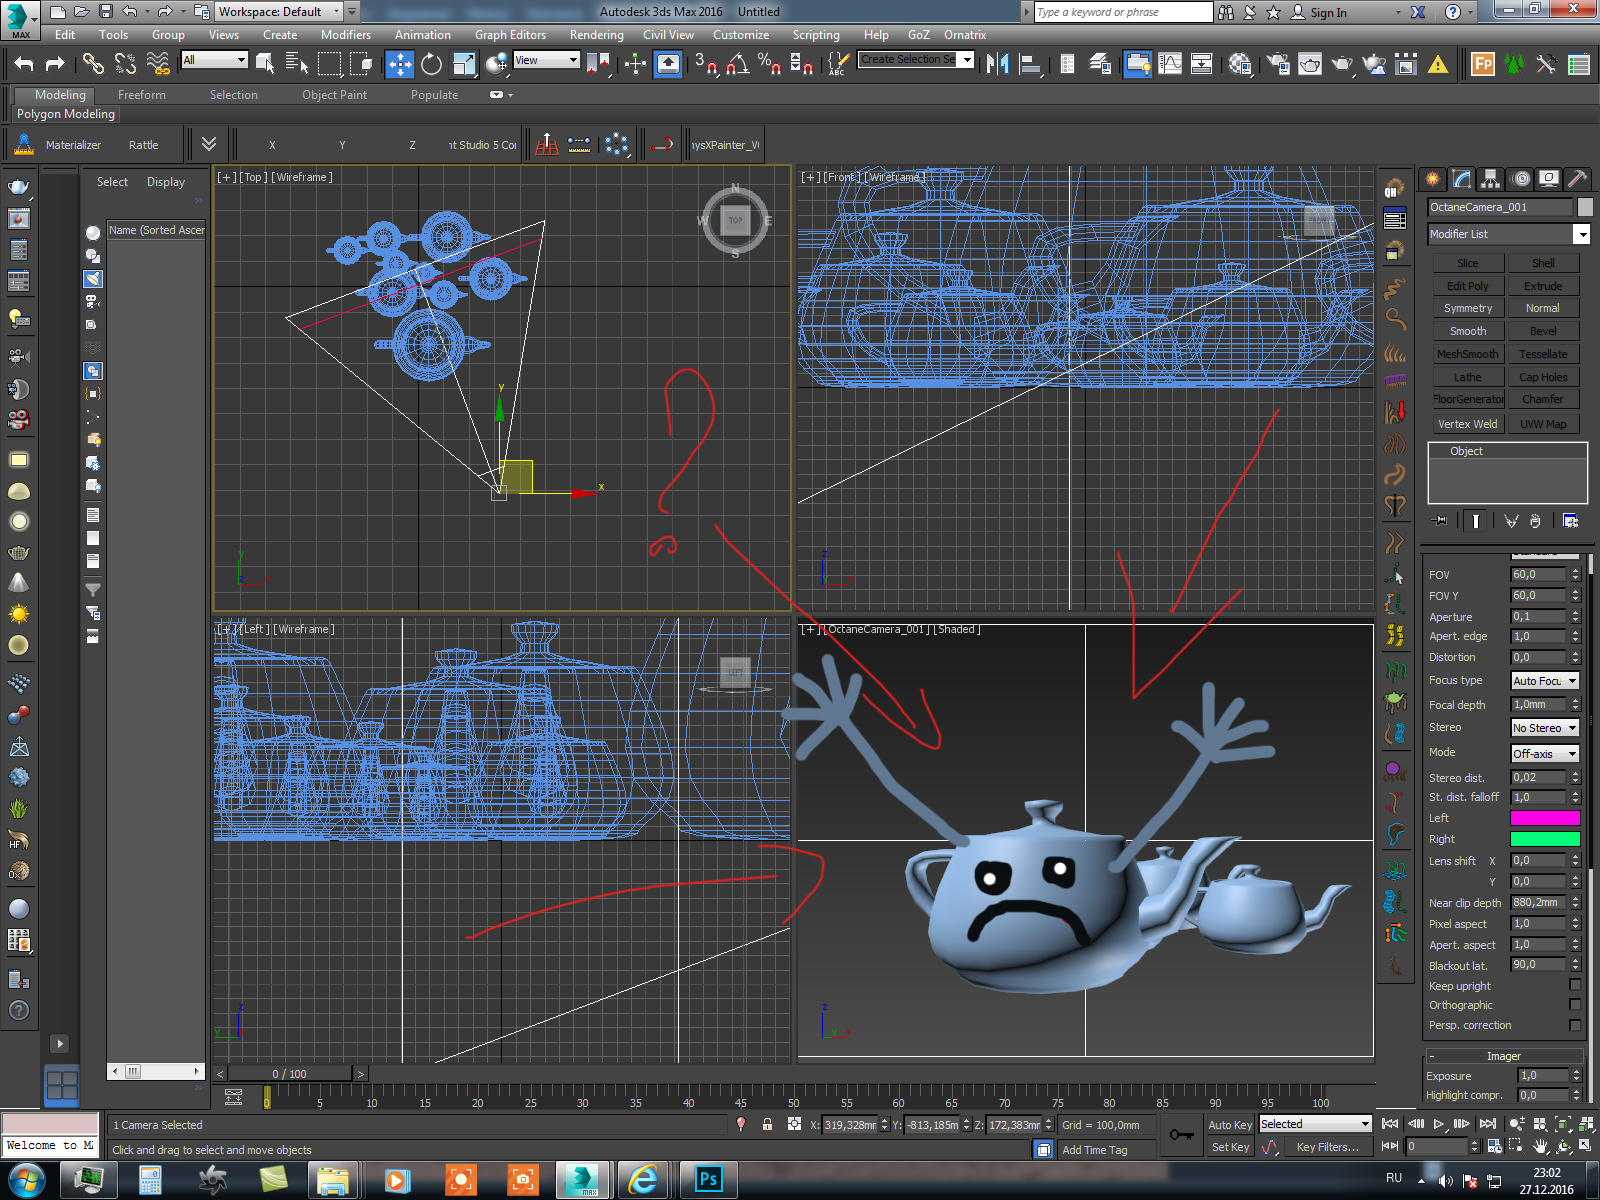
Task: Toggle Pin Stack under modifier stack
Action: [x=1439, y=521]
